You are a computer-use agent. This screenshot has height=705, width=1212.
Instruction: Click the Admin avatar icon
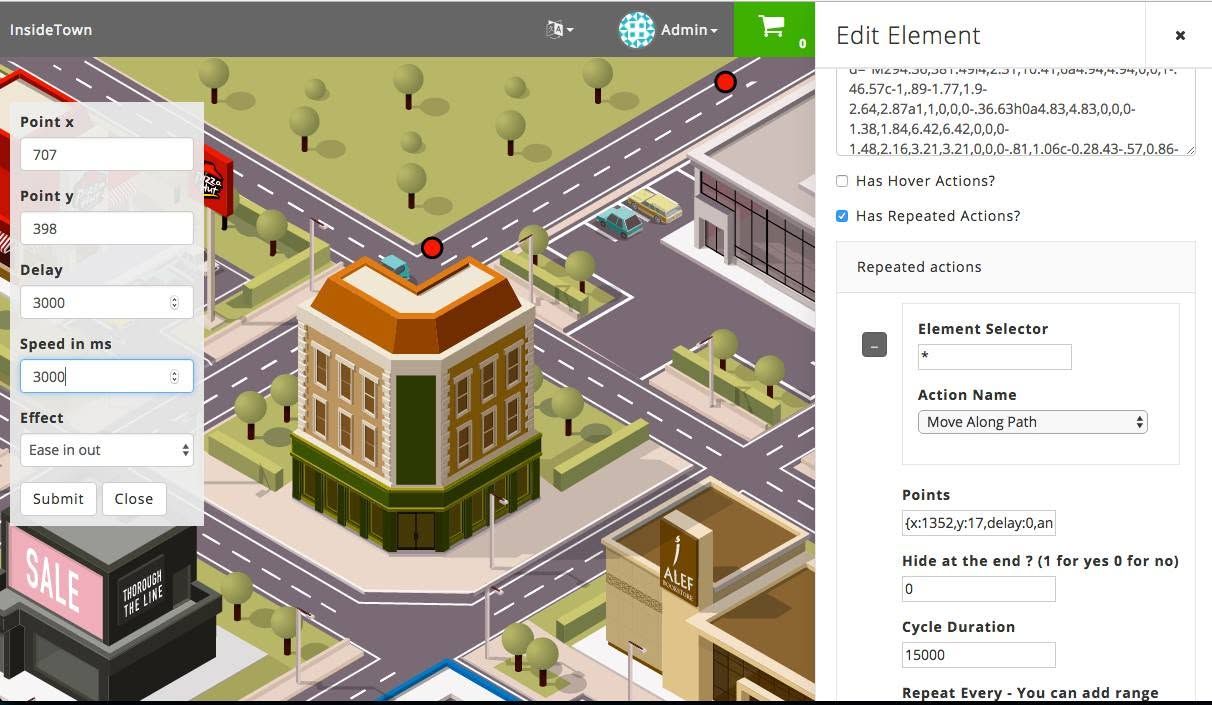637,30
